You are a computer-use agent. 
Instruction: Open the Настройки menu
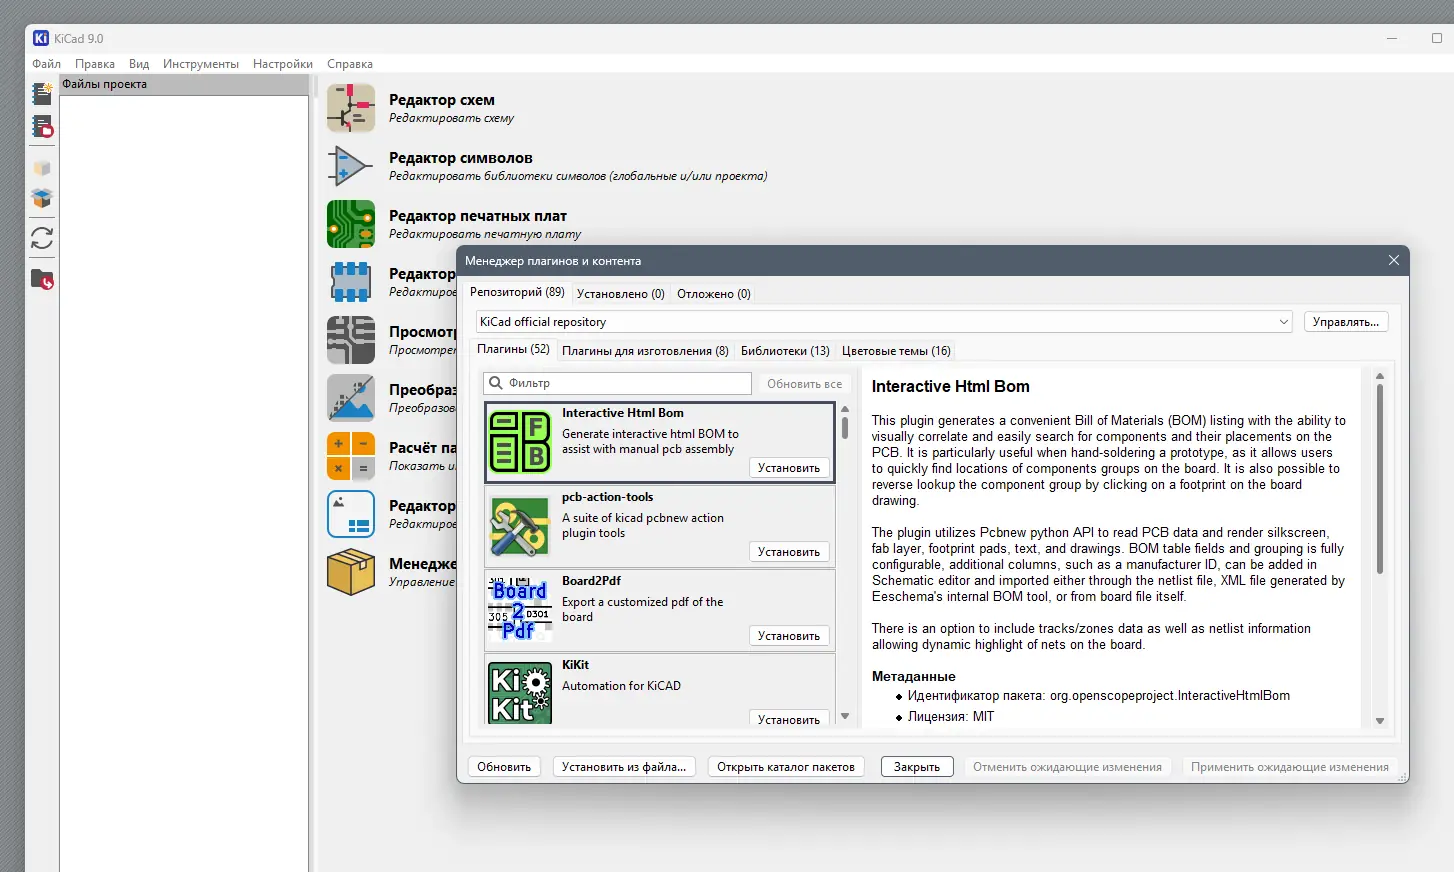click(283, 63)
